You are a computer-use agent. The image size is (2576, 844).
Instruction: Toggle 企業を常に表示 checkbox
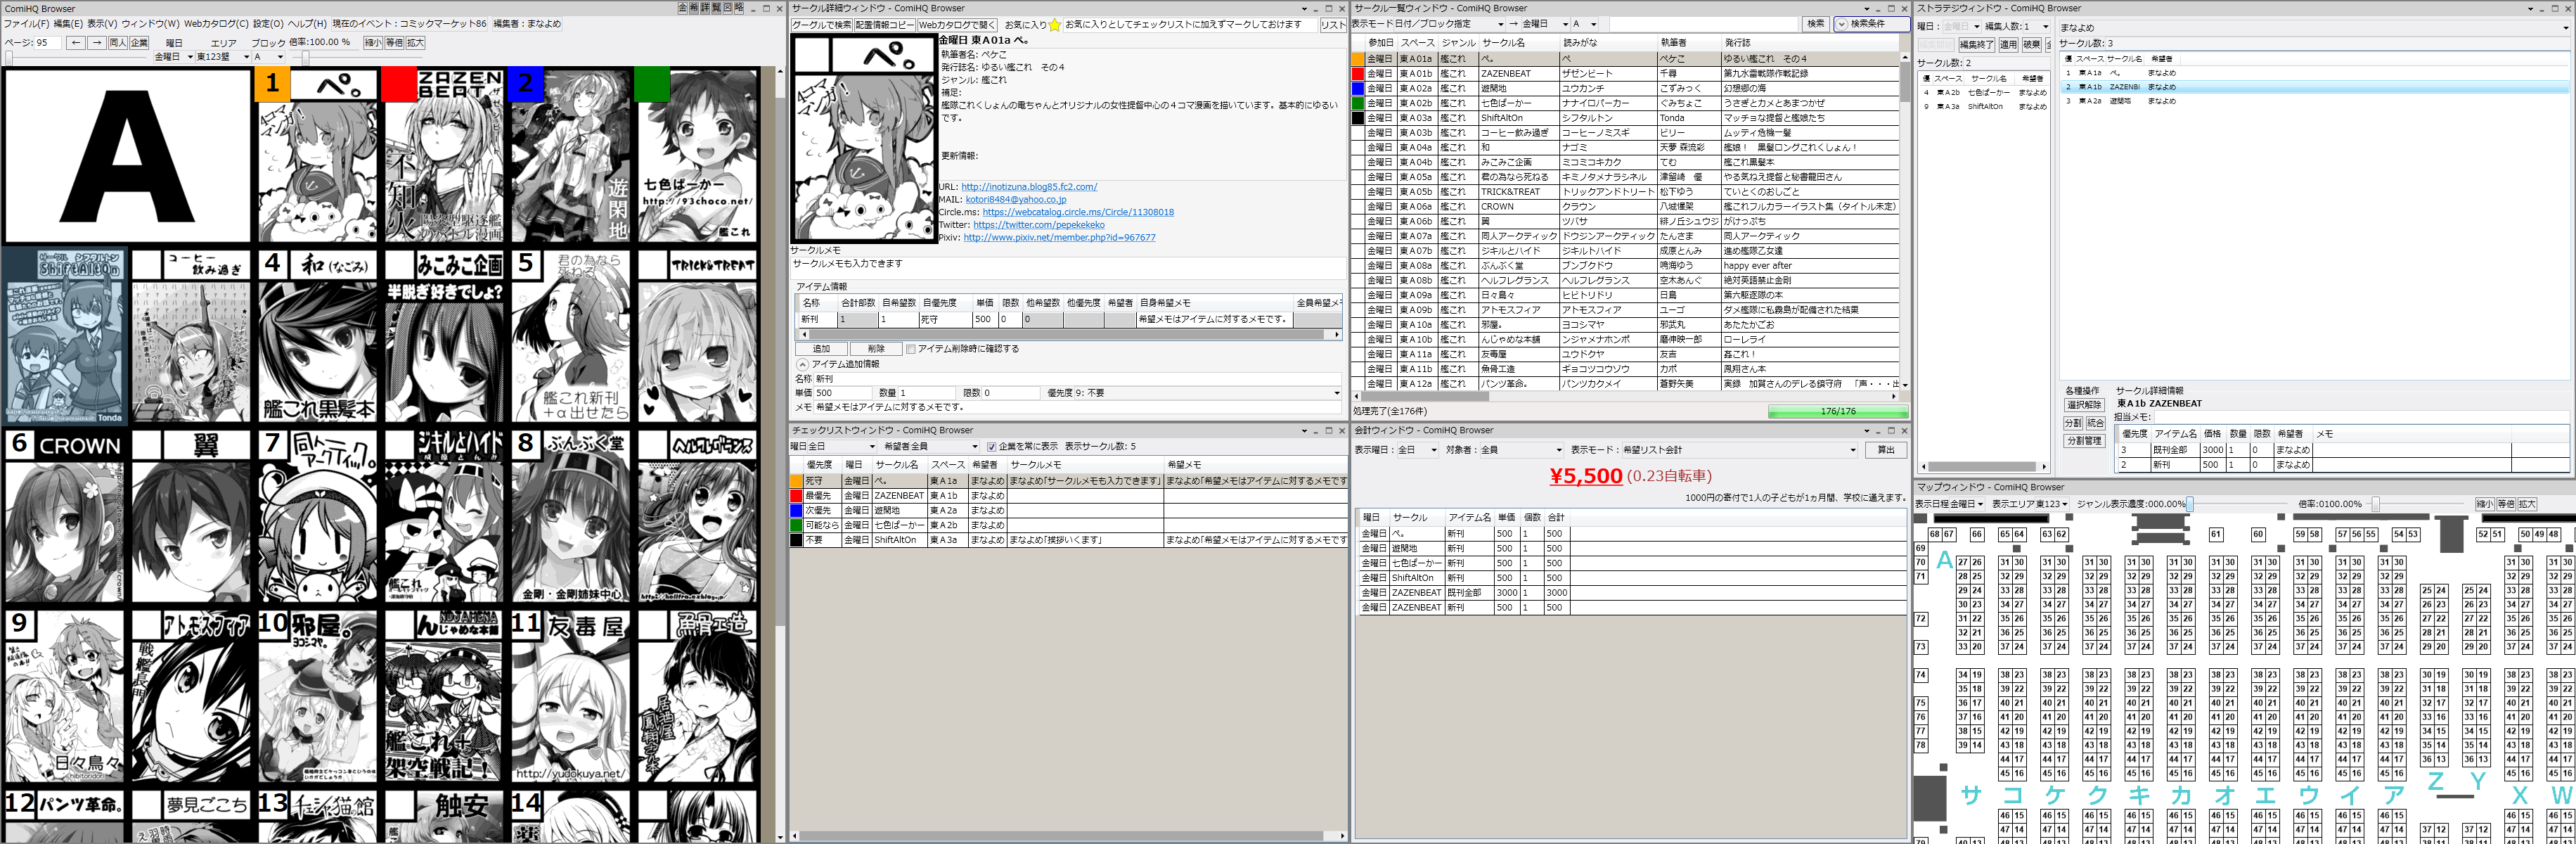pyautogui.click(x=991, y=447)
